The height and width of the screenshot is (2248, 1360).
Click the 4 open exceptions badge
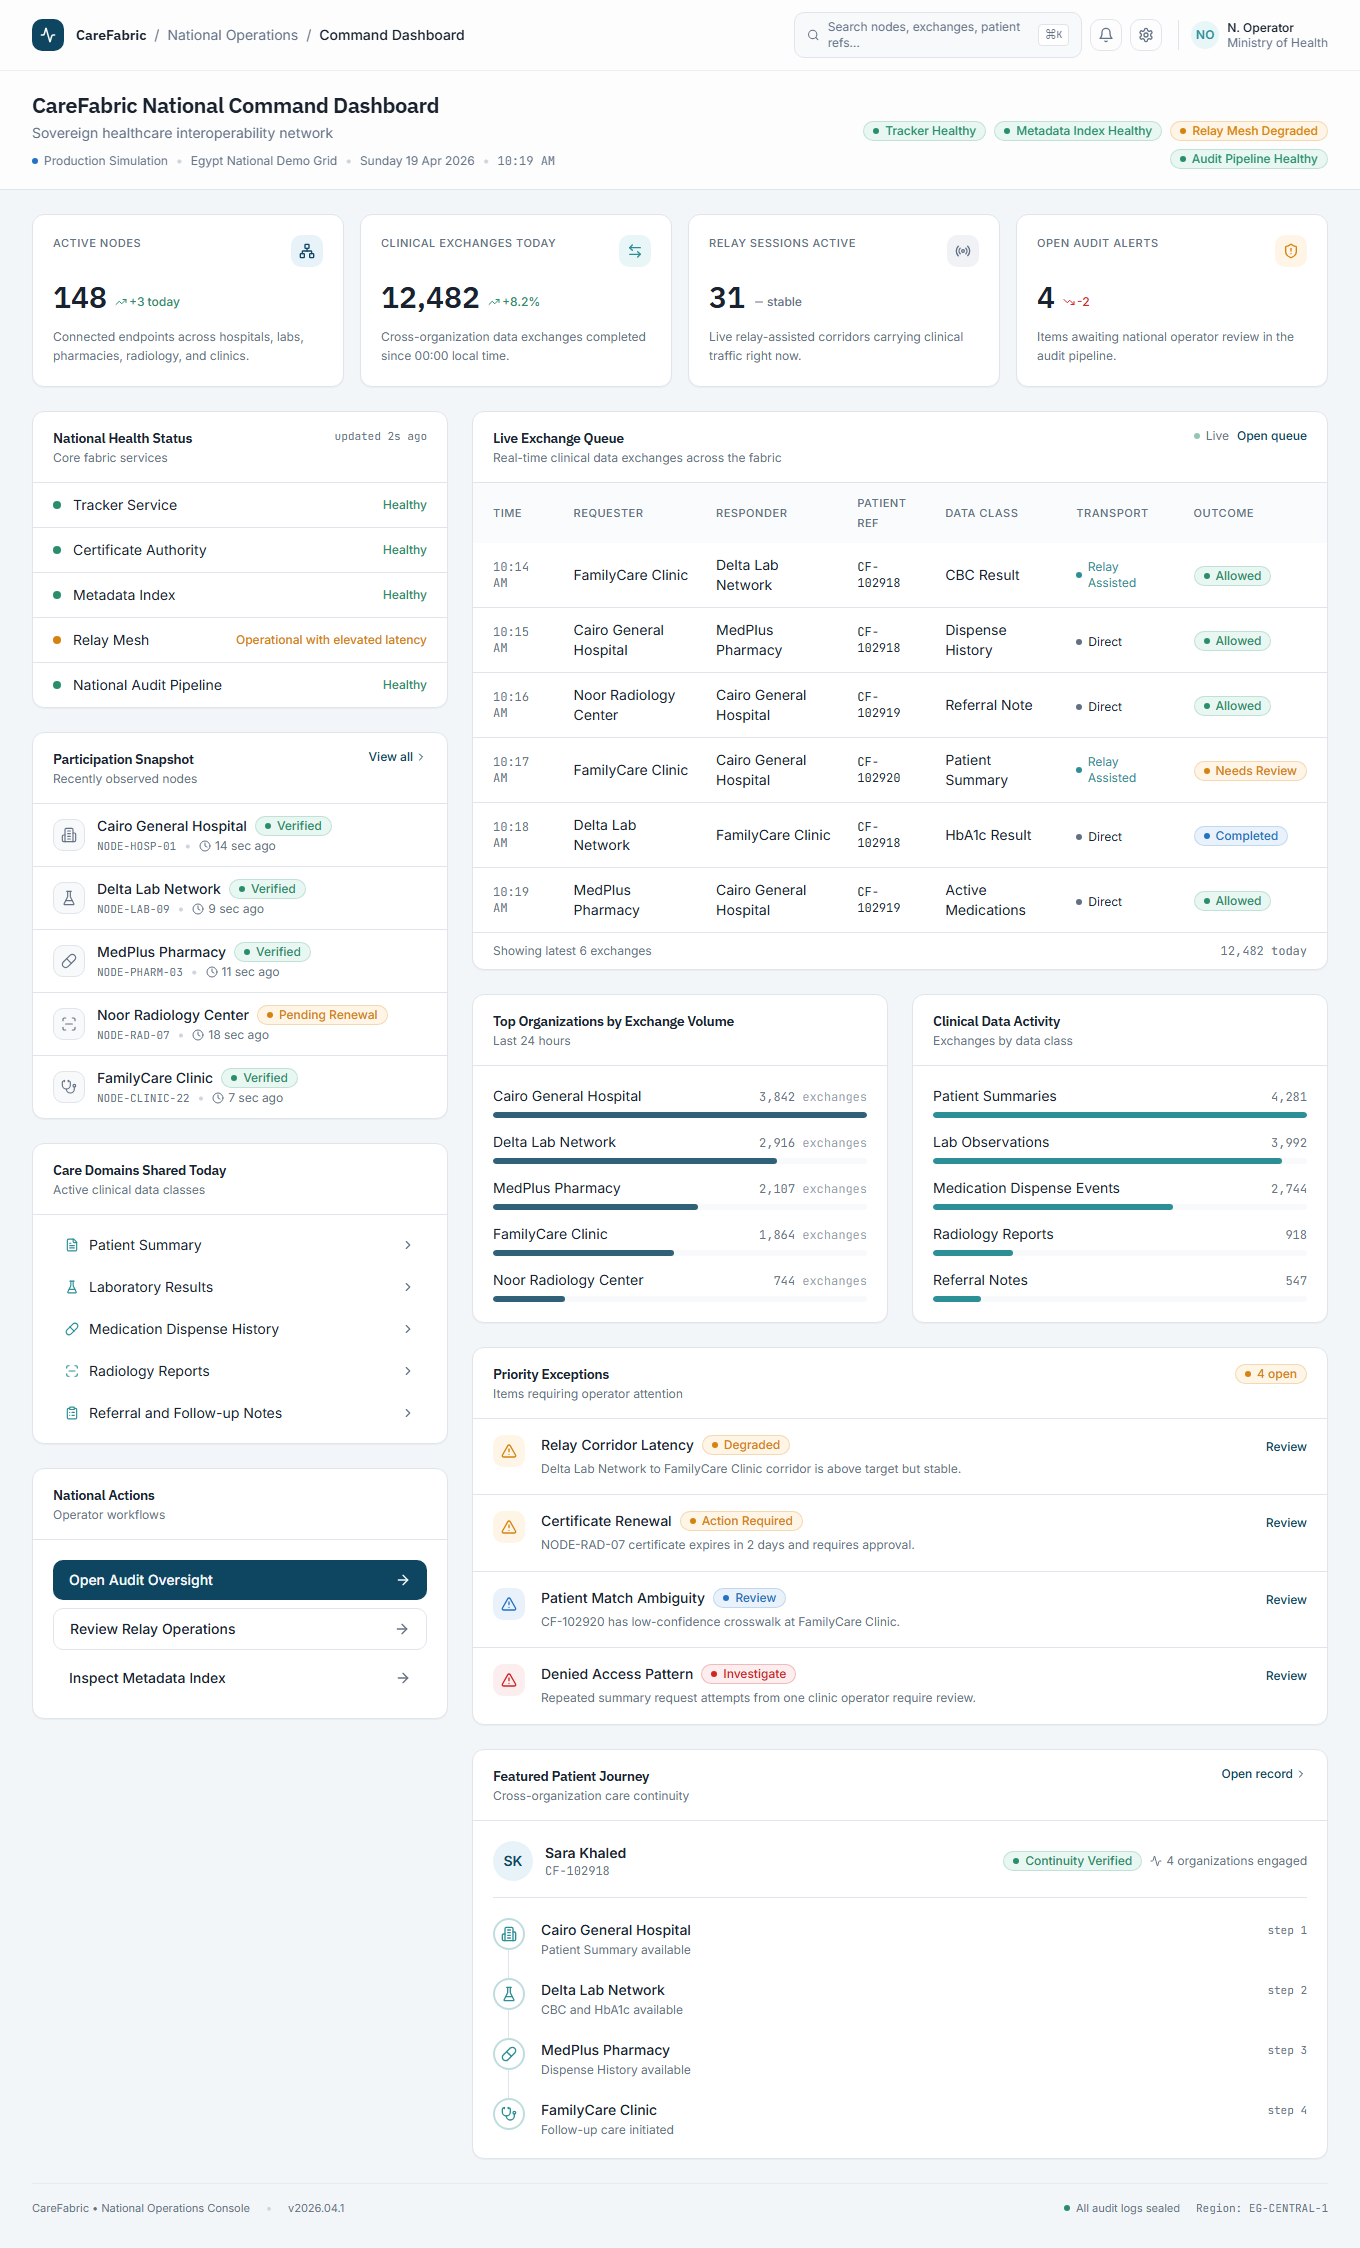click(x=1271, y=1374)
